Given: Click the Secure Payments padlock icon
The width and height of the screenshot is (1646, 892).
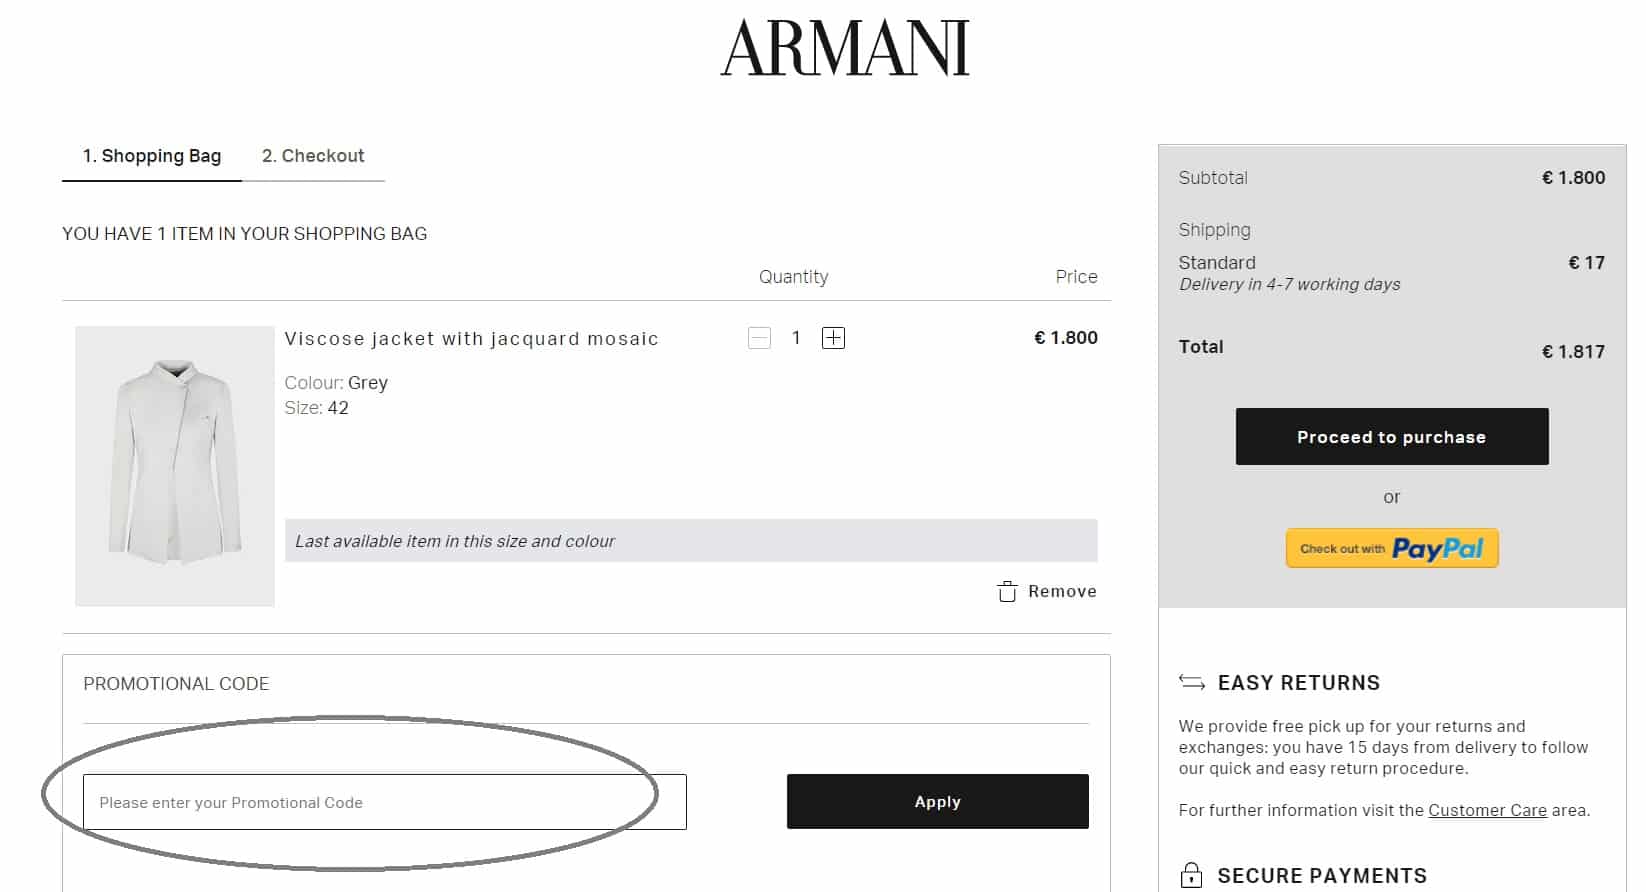Looking at the screenshot, I should (1193, 873).
